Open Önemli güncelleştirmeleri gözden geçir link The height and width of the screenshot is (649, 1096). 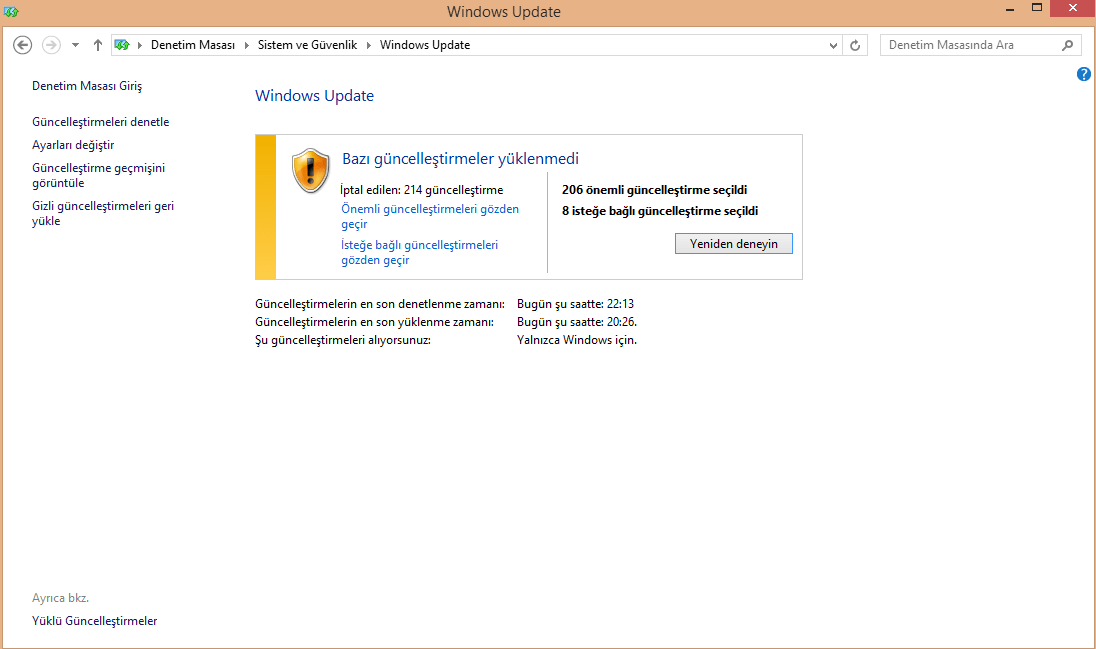pos(430,216)
